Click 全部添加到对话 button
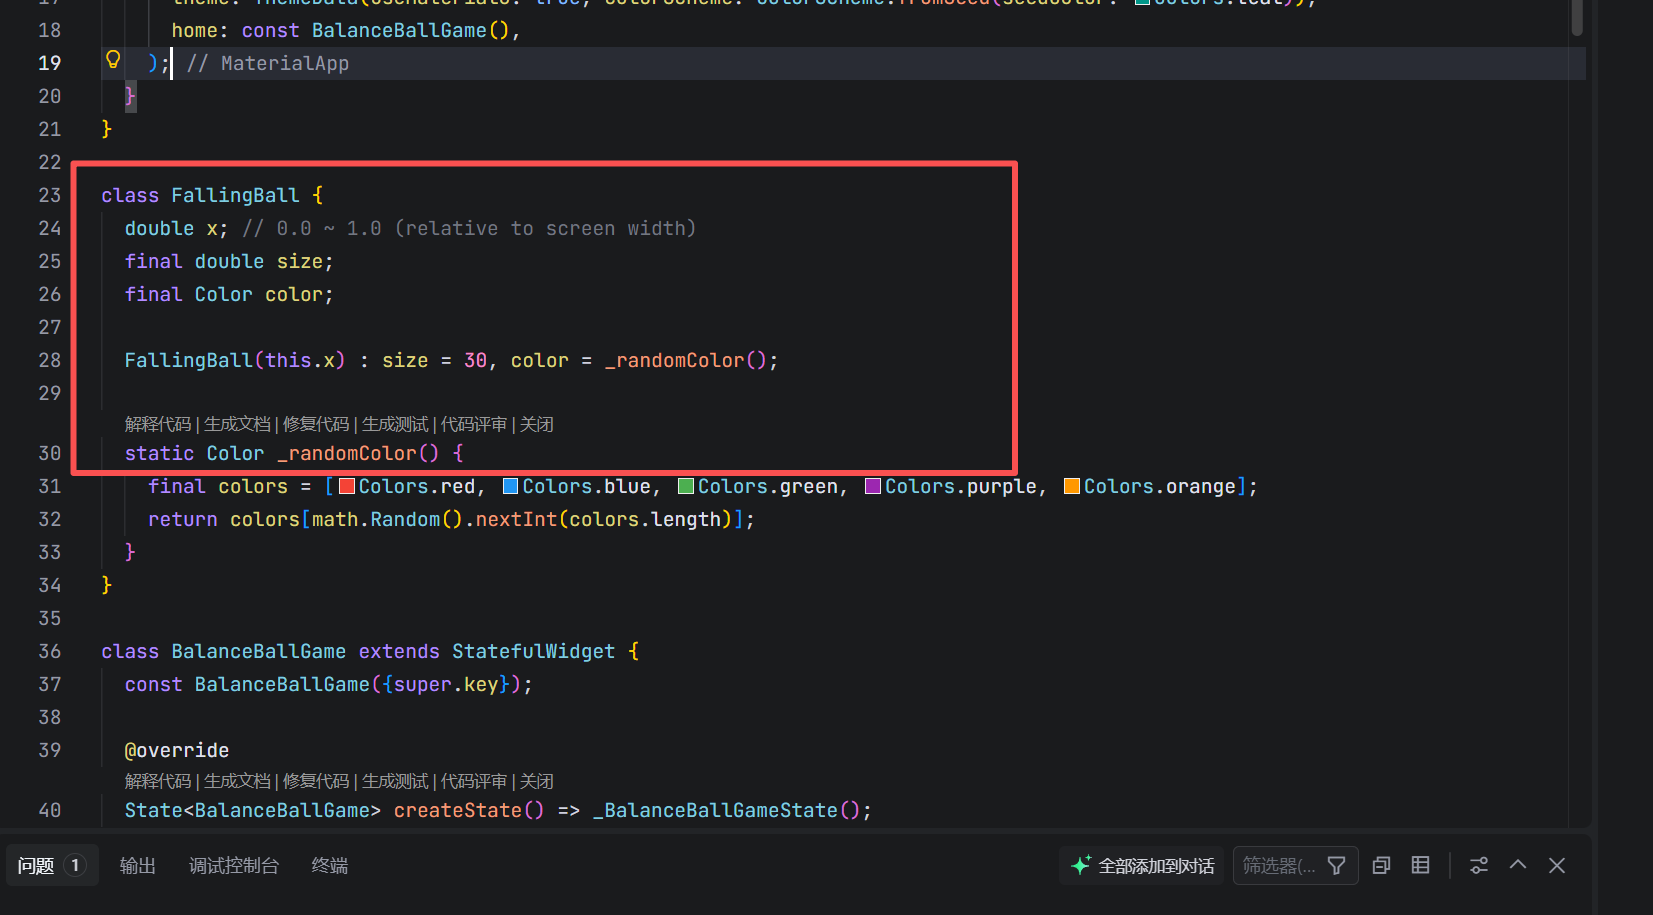Viewport: 1653px width, 915px height. tap(1142, 866)
